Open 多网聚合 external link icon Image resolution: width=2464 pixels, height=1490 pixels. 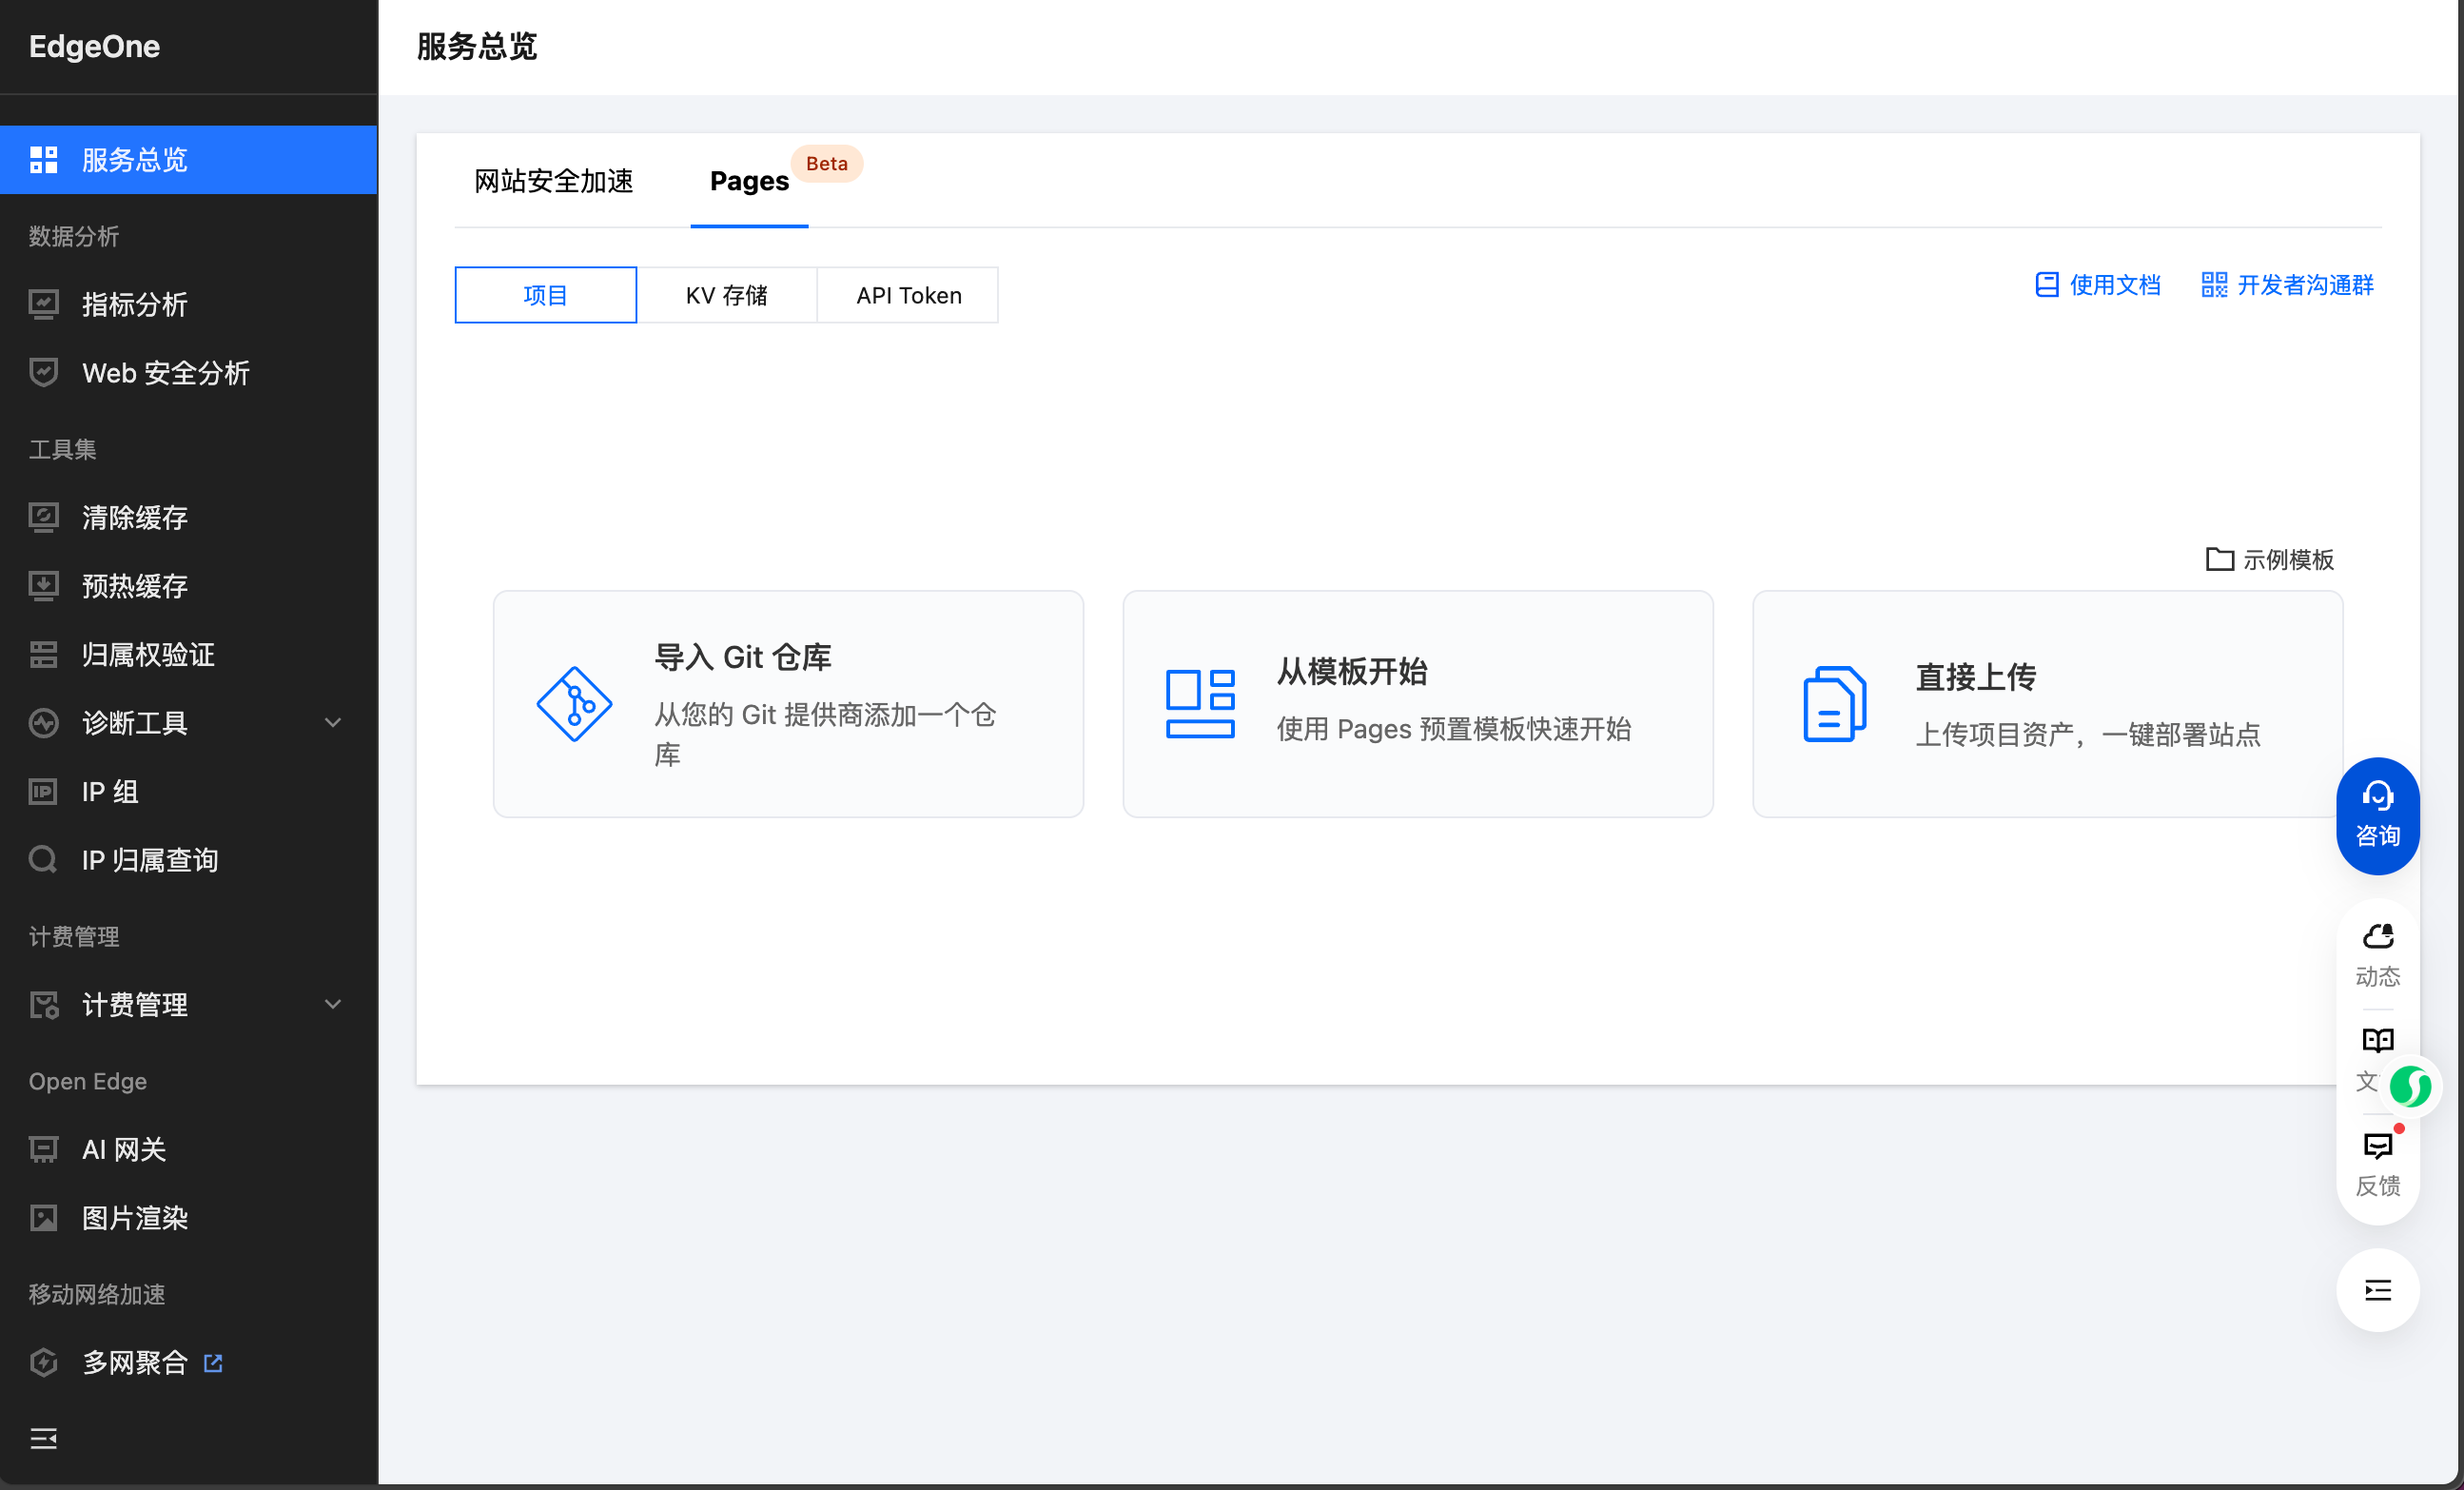coord(213,1363)
